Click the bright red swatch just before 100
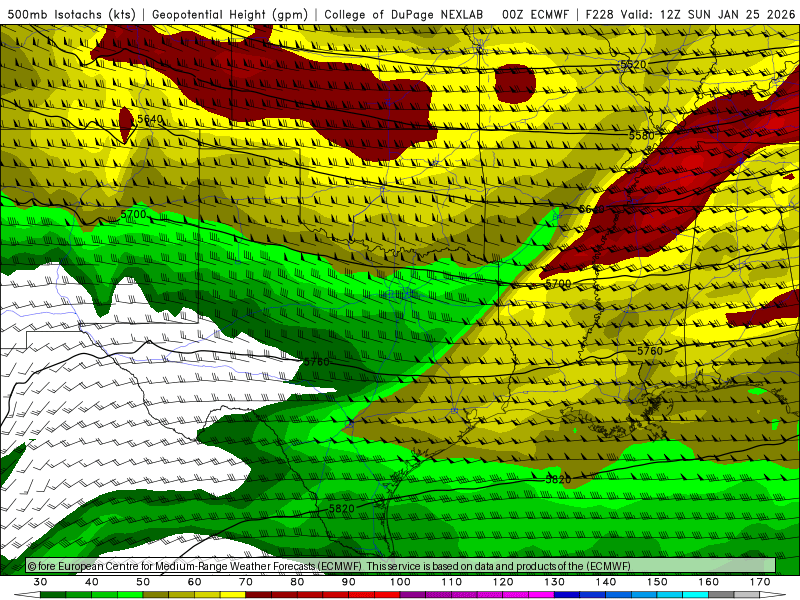 click(x=387, y=595)
